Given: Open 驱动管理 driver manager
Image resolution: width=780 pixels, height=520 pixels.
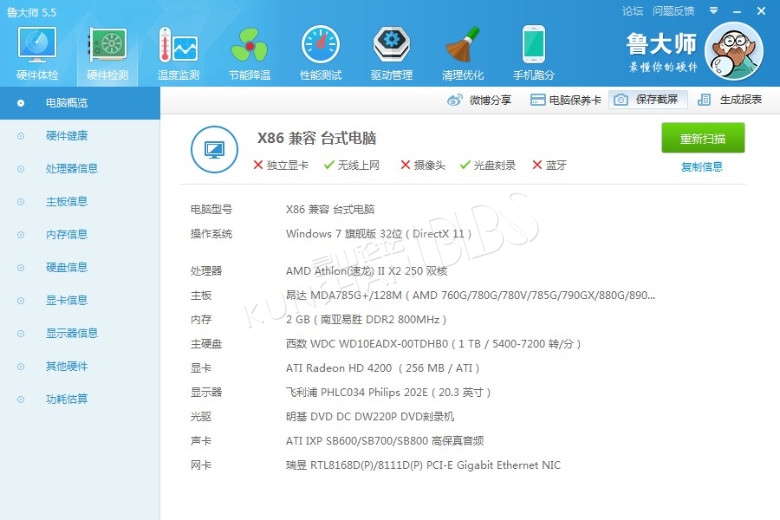Looking at the screenshot, I should (x=392, y=54).
